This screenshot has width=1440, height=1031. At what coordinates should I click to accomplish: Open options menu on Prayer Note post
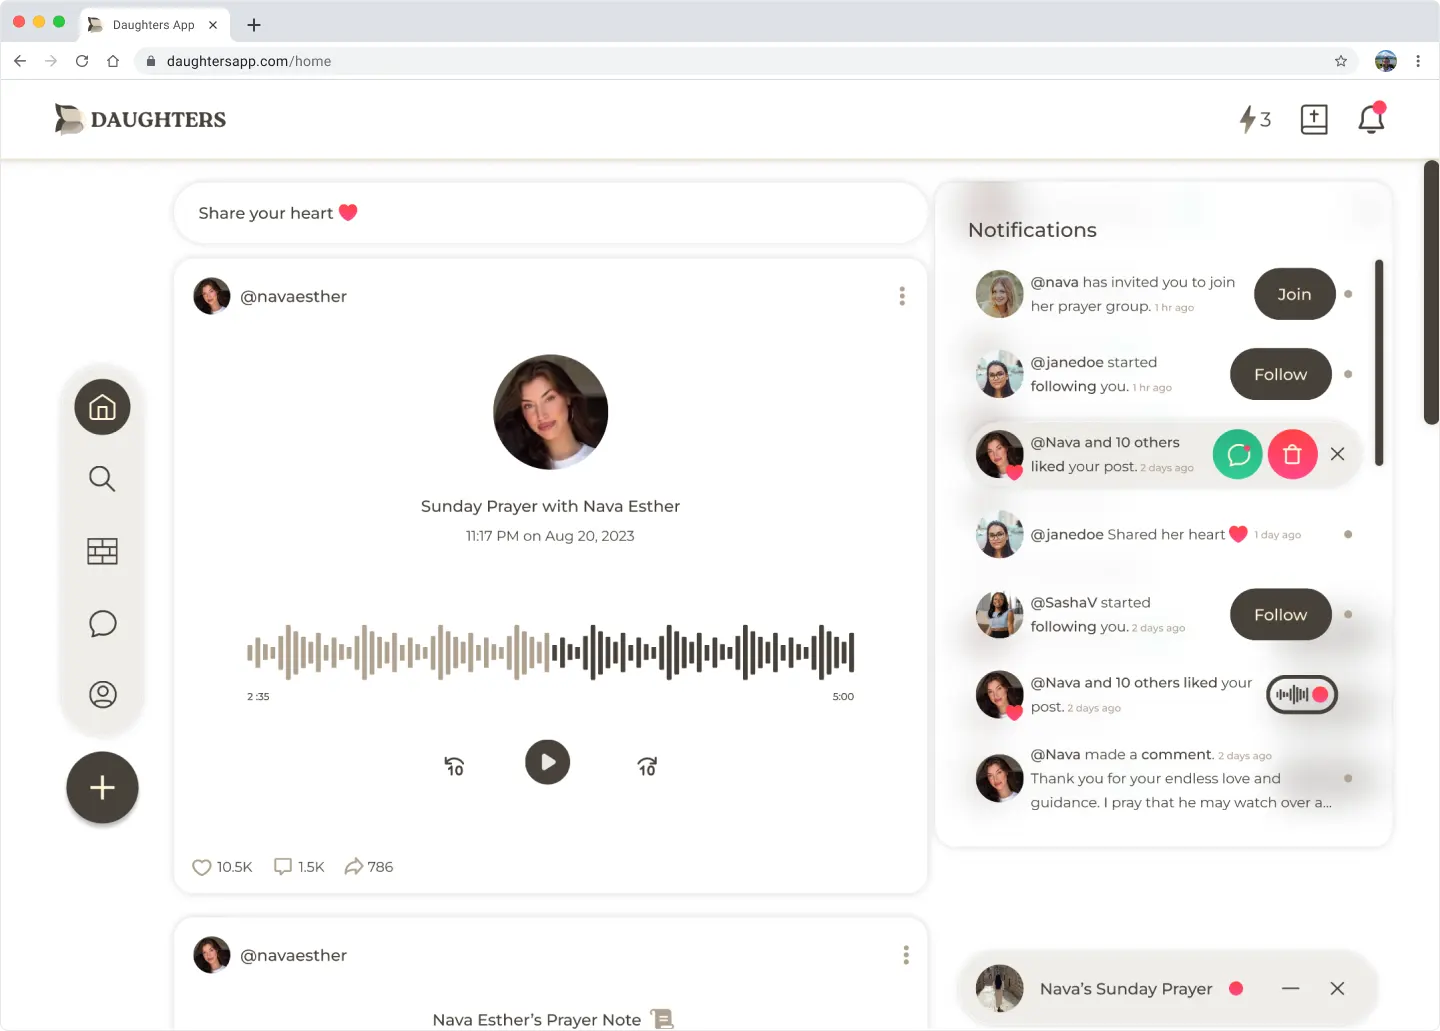tap(906, 955)
